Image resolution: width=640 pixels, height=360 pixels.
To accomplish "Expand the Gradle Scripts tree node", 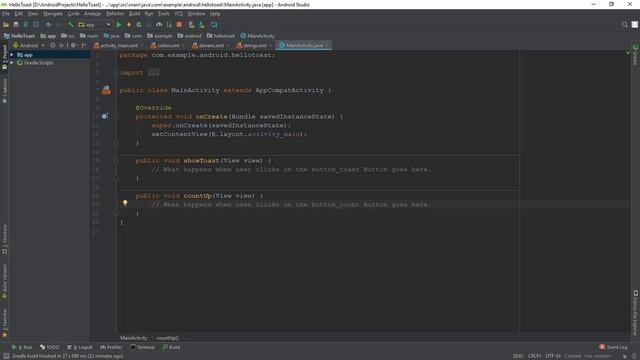I will tap(12, 63).
